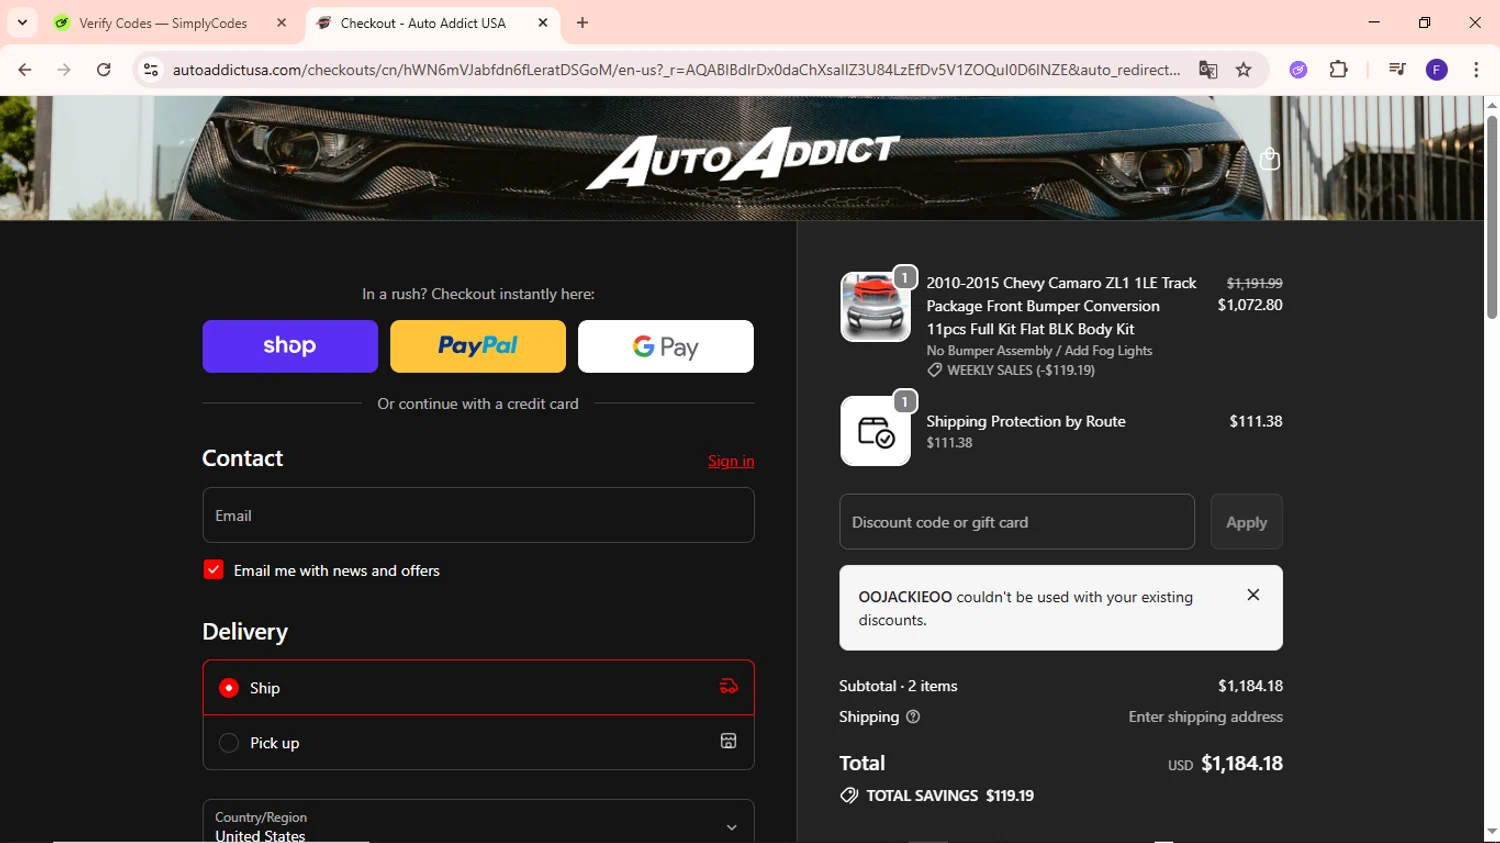Viewport: 1500px width, 843px height.
Task: Translate this page icon
Action: tap(1208, 70)
